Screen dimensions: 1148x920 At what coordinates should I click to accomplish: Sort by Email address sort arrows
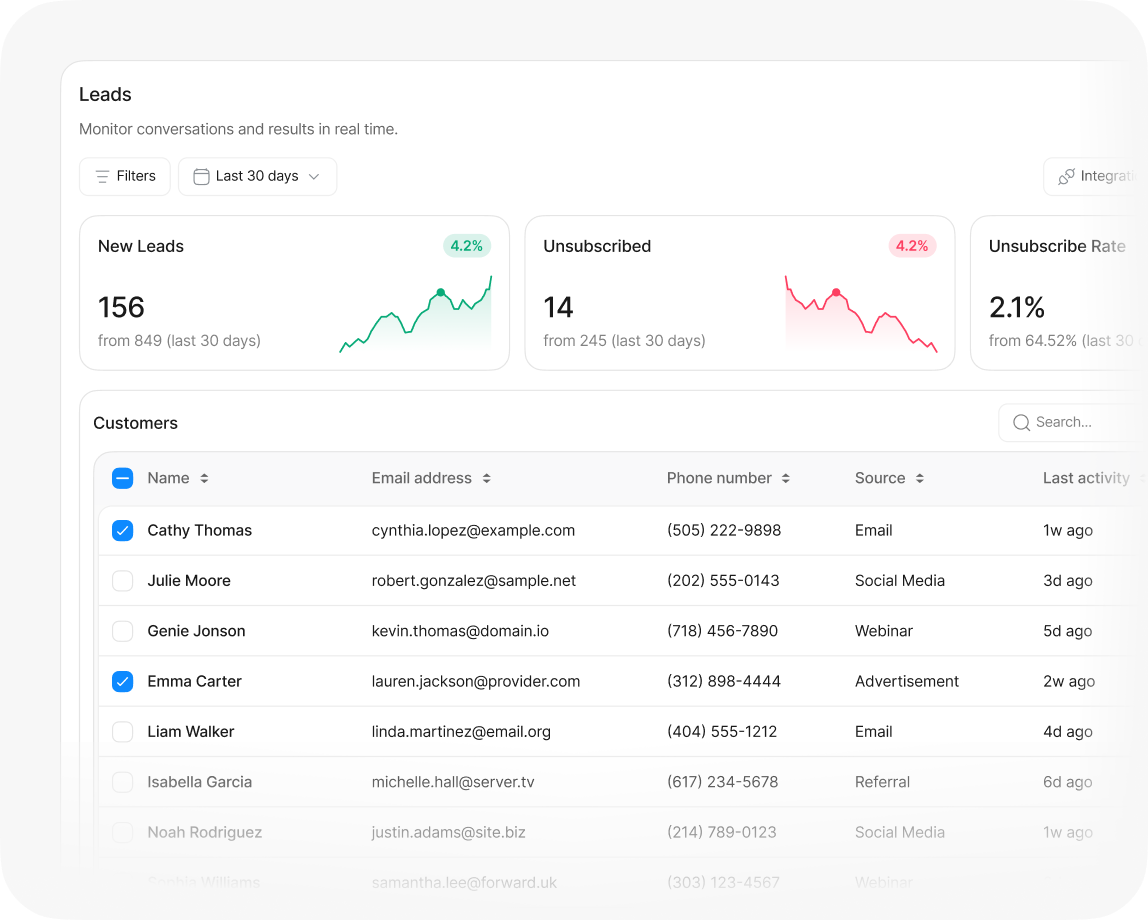click(x=486, y=478)
